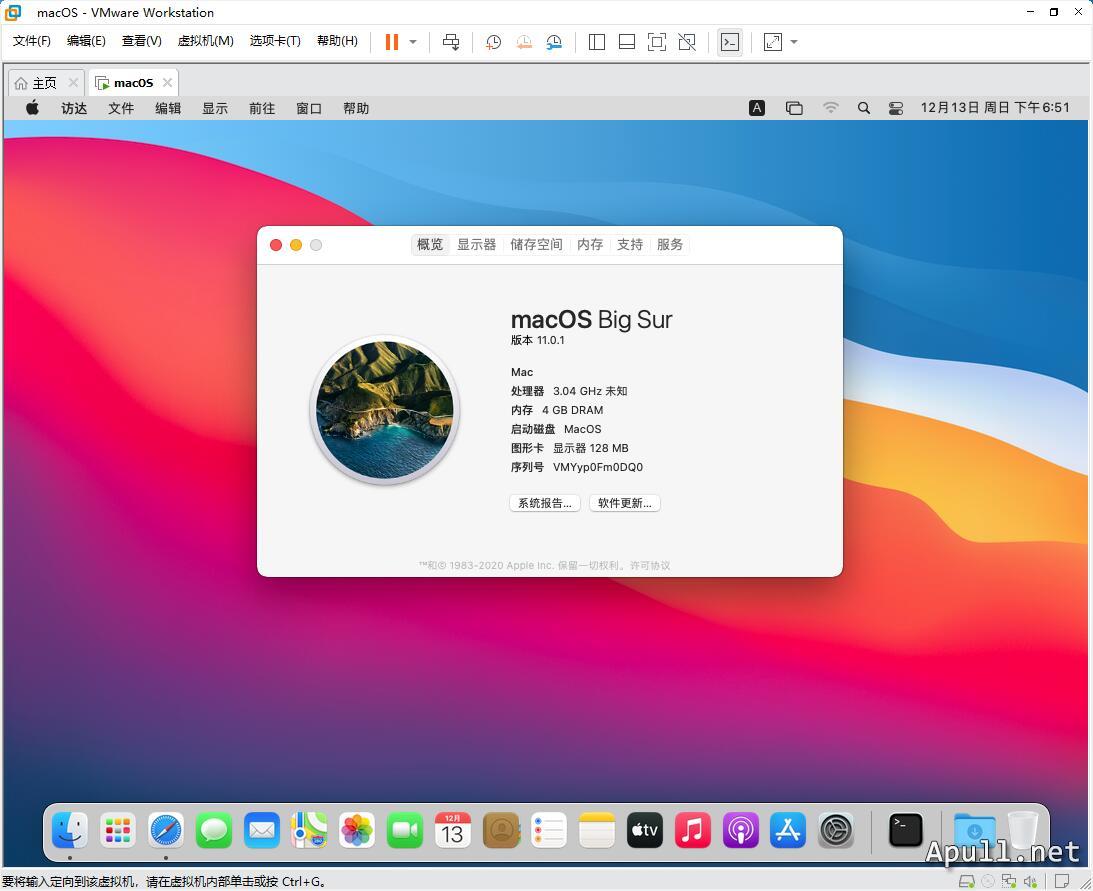Switch to the 服务 tab
This screenshot has width=1093, height=891.
(670, 245)
